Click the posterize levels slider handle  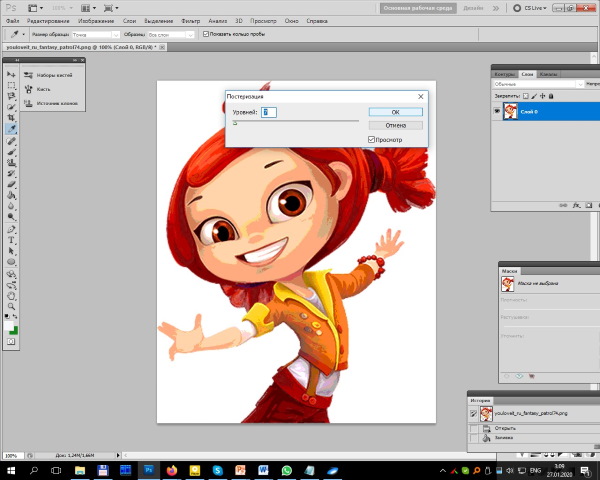click(235, 123)
